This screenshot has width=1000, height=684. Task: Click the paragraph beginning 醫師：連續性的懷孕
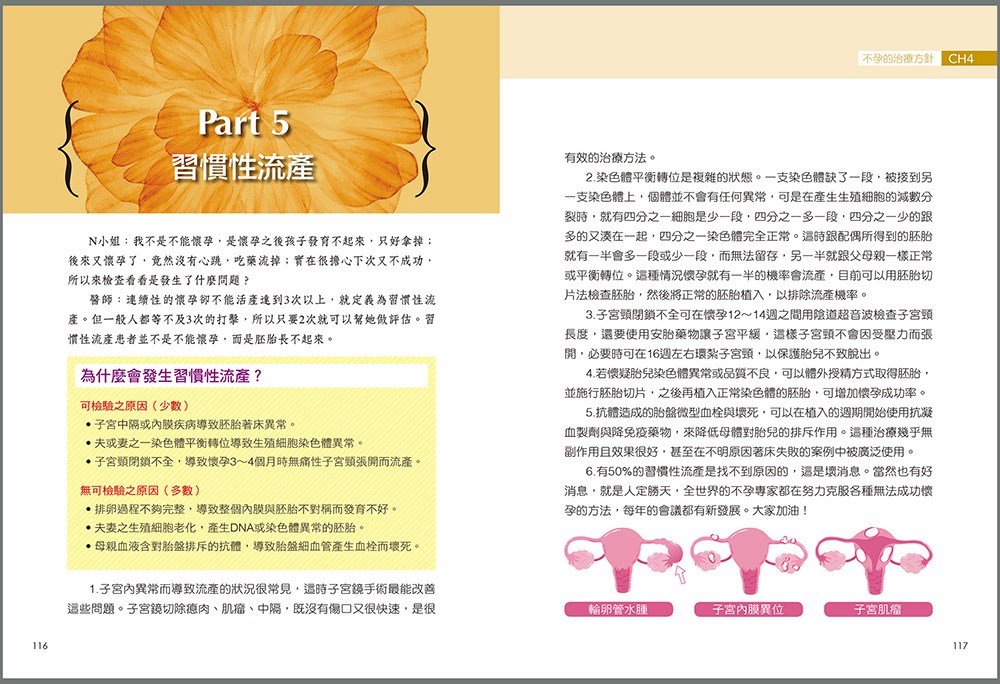pos(251,319)
